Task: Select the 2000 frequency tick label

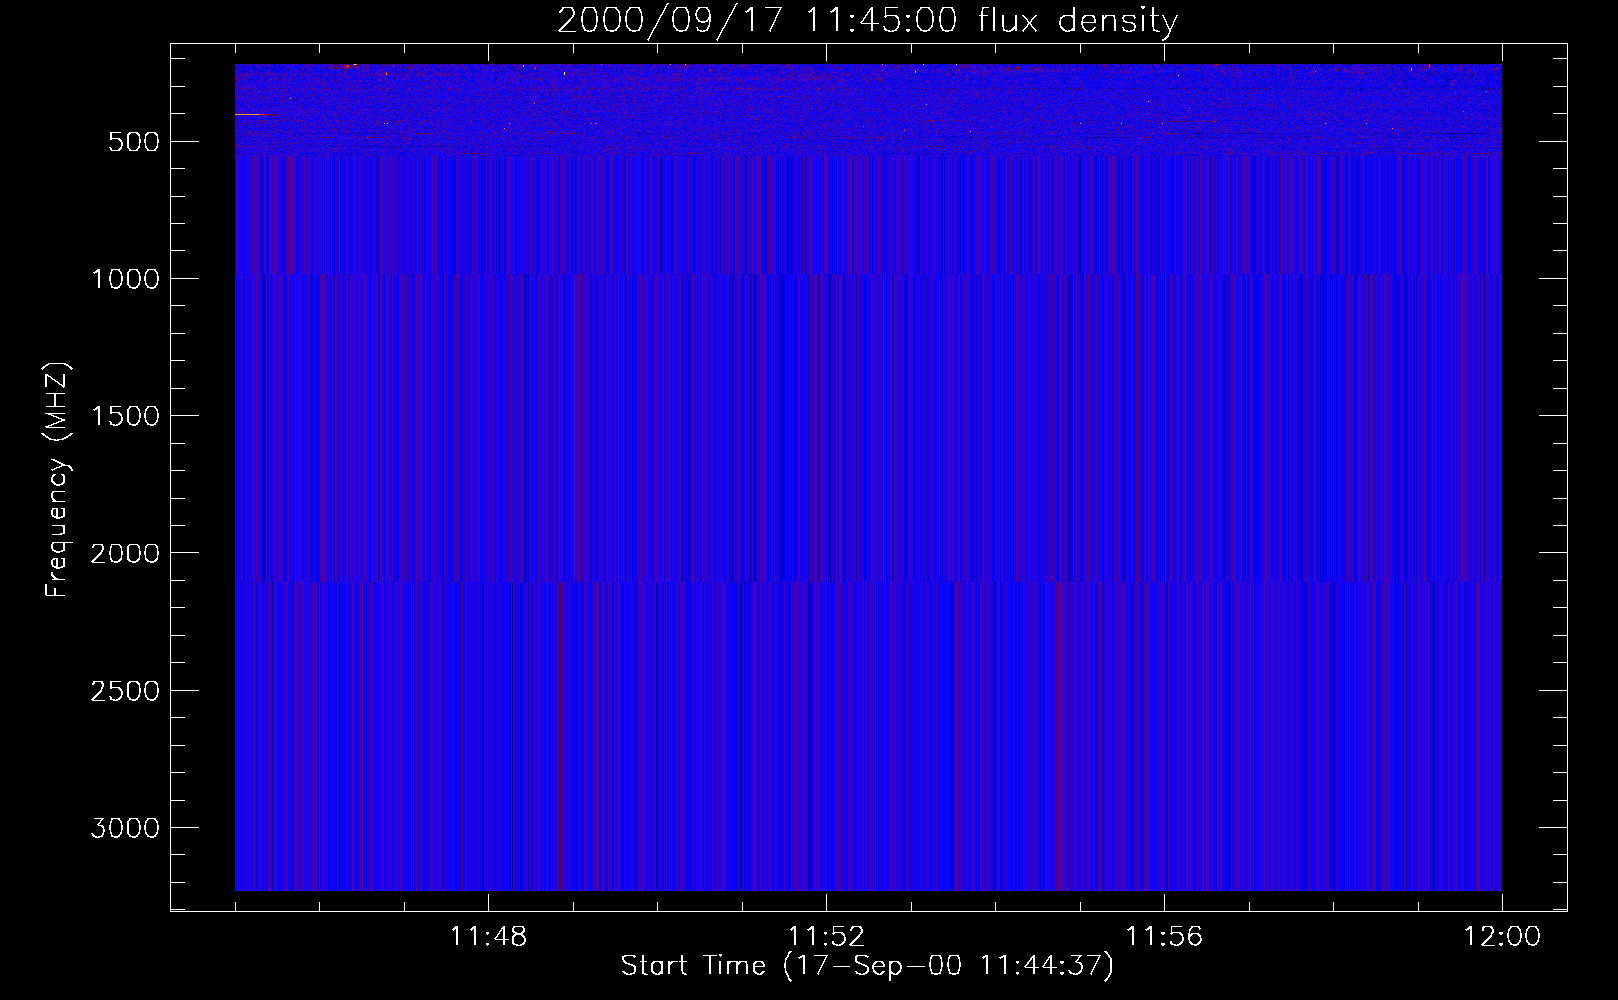Action: coord(125,553)
